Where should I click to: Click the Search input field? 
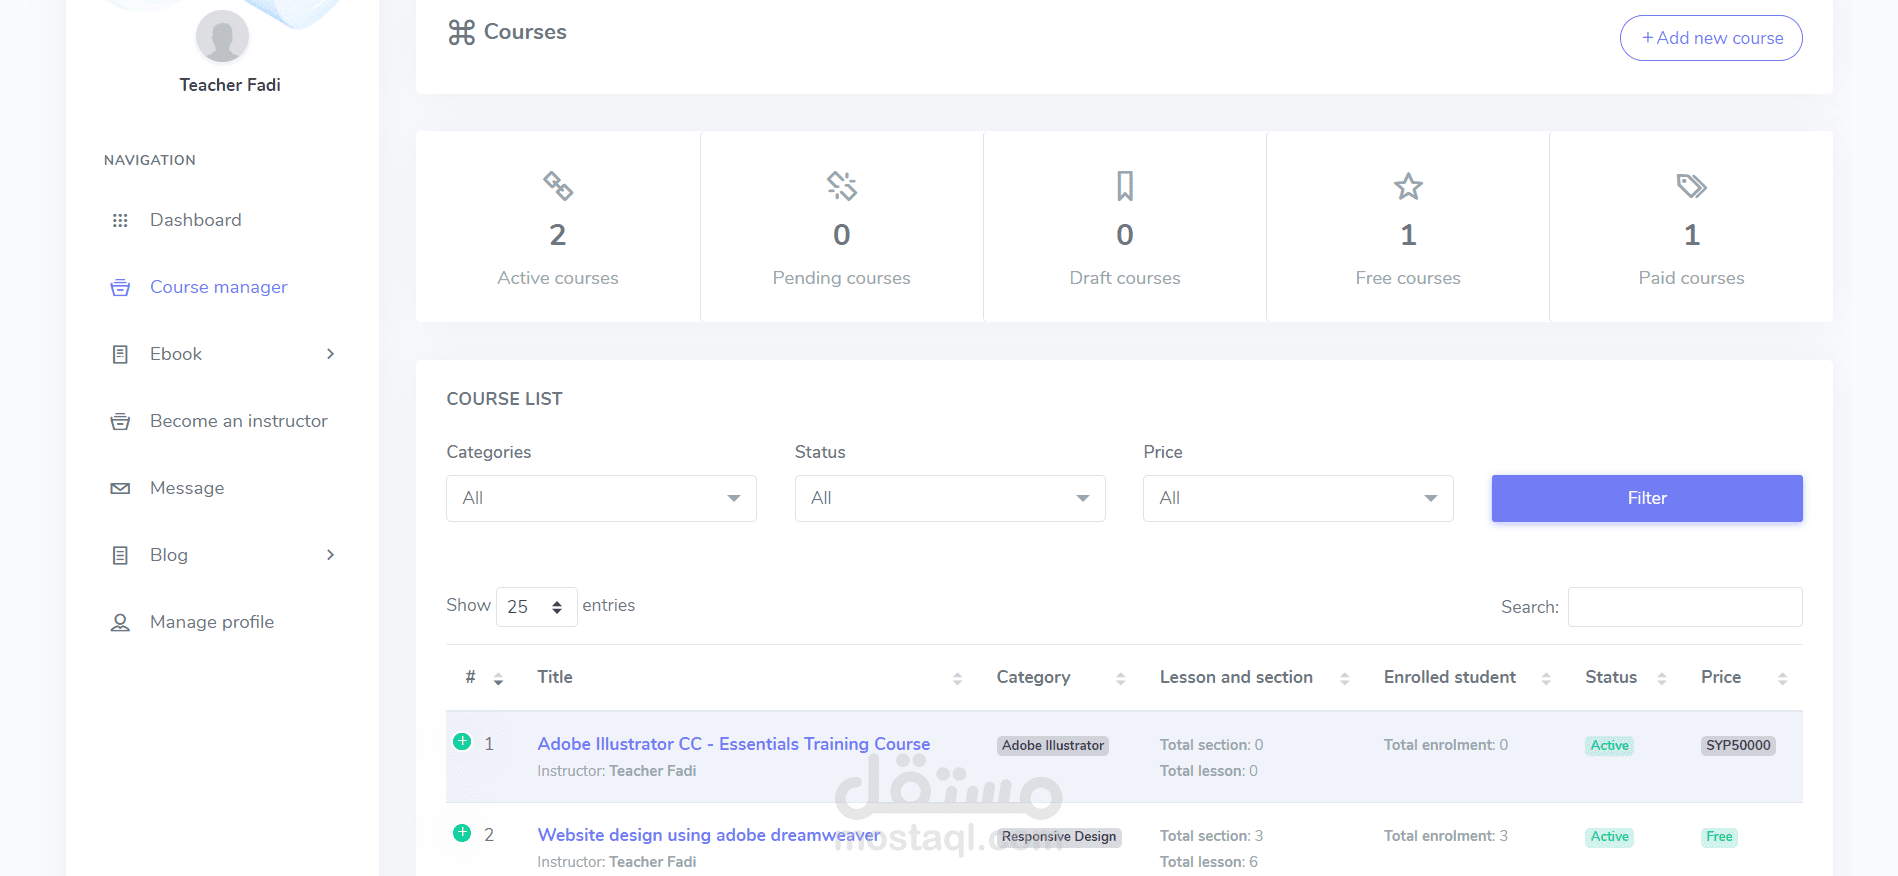pos(1684,607)
